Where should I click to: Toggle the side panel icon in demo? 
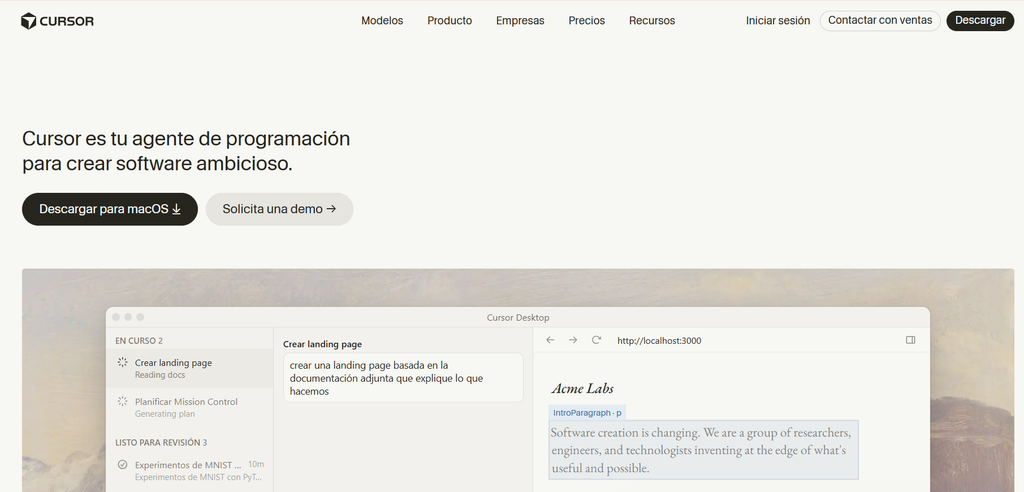(910, 340)
